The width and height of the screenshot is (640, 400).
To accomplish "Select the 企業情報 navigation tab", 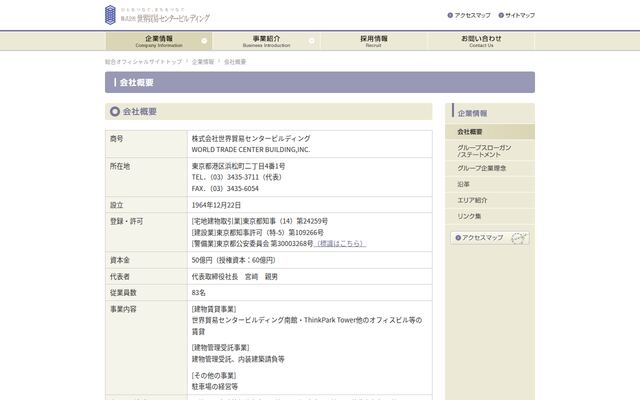I will pyautogui.click(x=159, y=41).
